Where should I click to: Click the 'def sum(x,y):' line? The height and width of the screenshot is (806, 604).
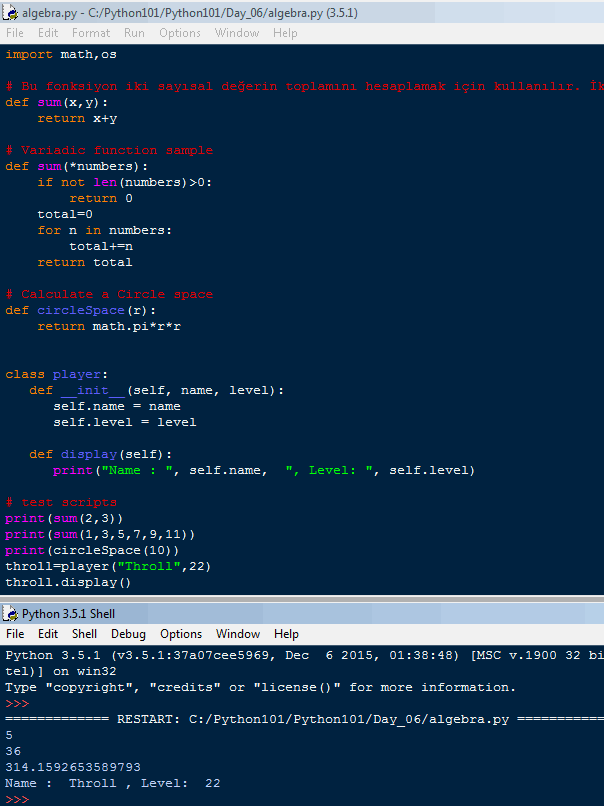click(x=57, y=102)
